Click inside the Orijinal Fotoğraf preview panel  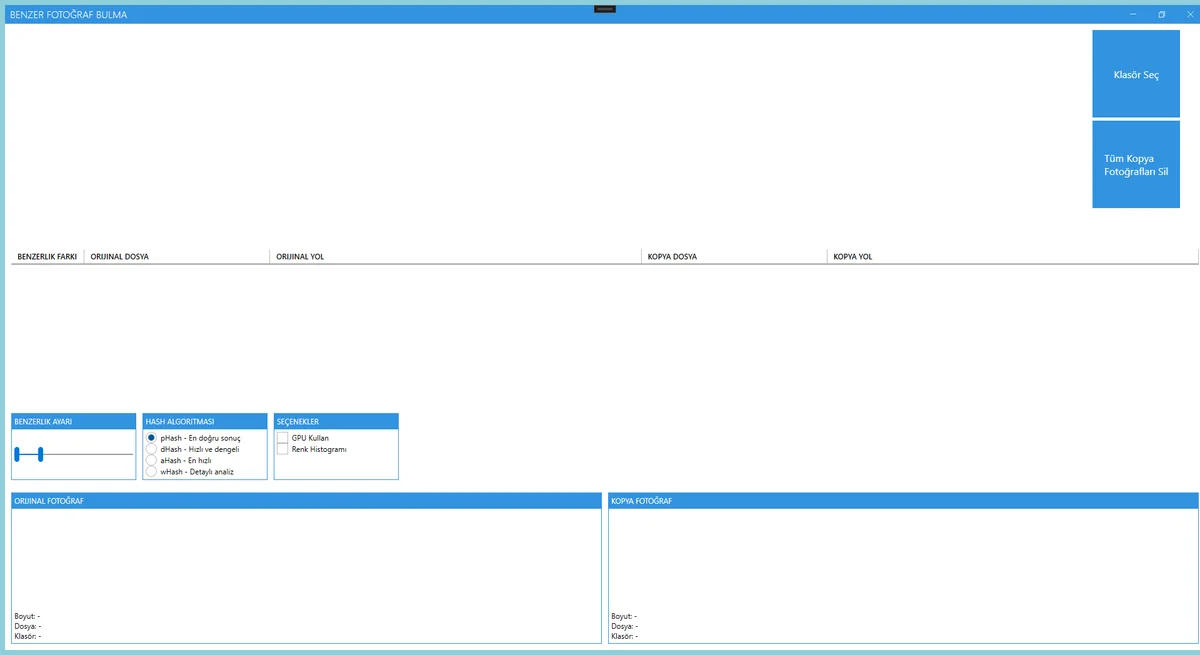click(306, 560)
